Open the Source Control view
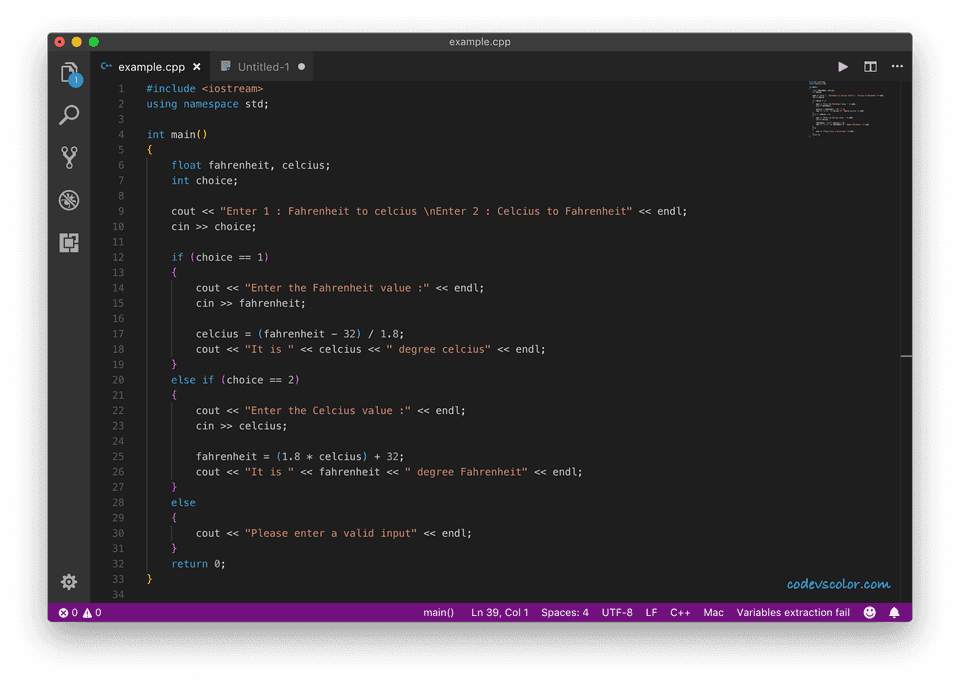 (69, 157)
